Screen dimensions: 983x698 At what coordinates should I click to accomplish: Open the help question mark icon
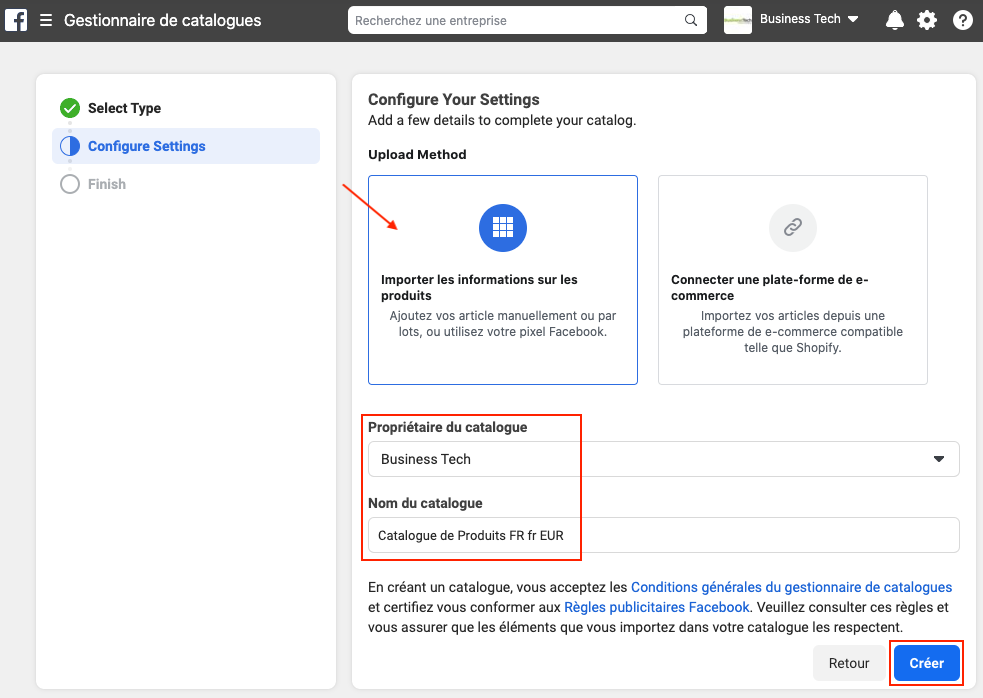(962, 20)
